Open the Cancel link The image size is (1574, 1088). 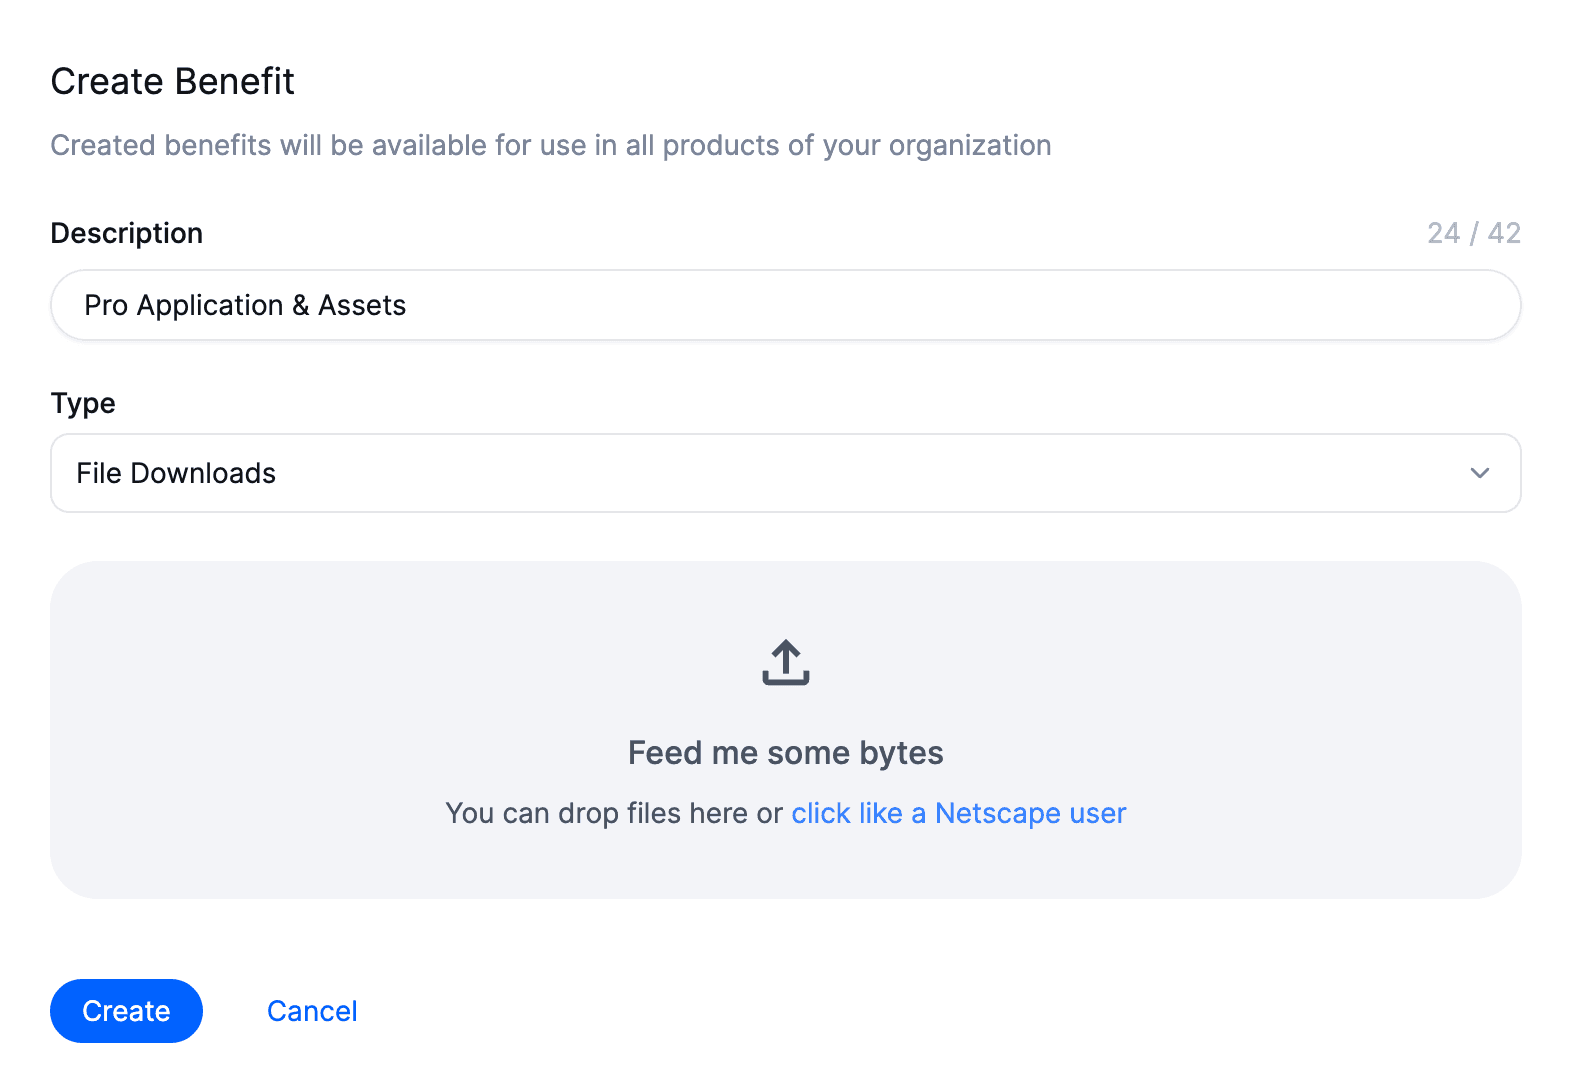(x=311, y=1011)
